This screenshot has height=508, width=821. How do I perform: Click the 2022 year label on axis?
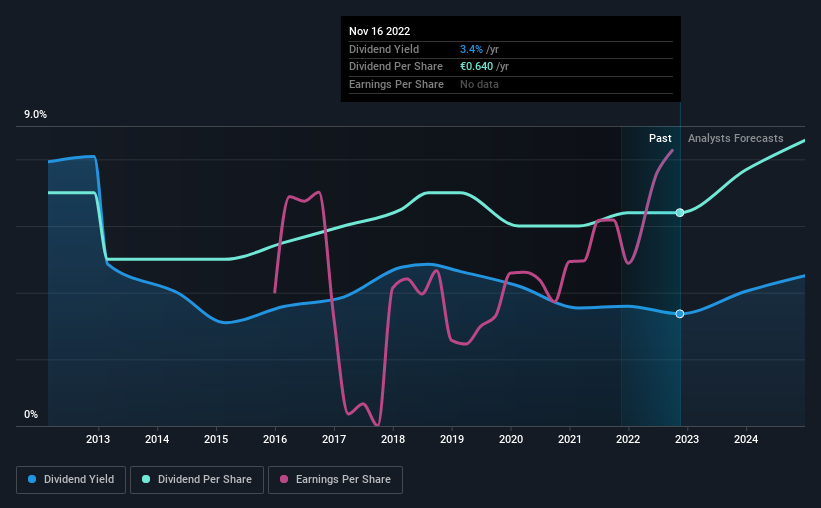[x=628, y=439]
